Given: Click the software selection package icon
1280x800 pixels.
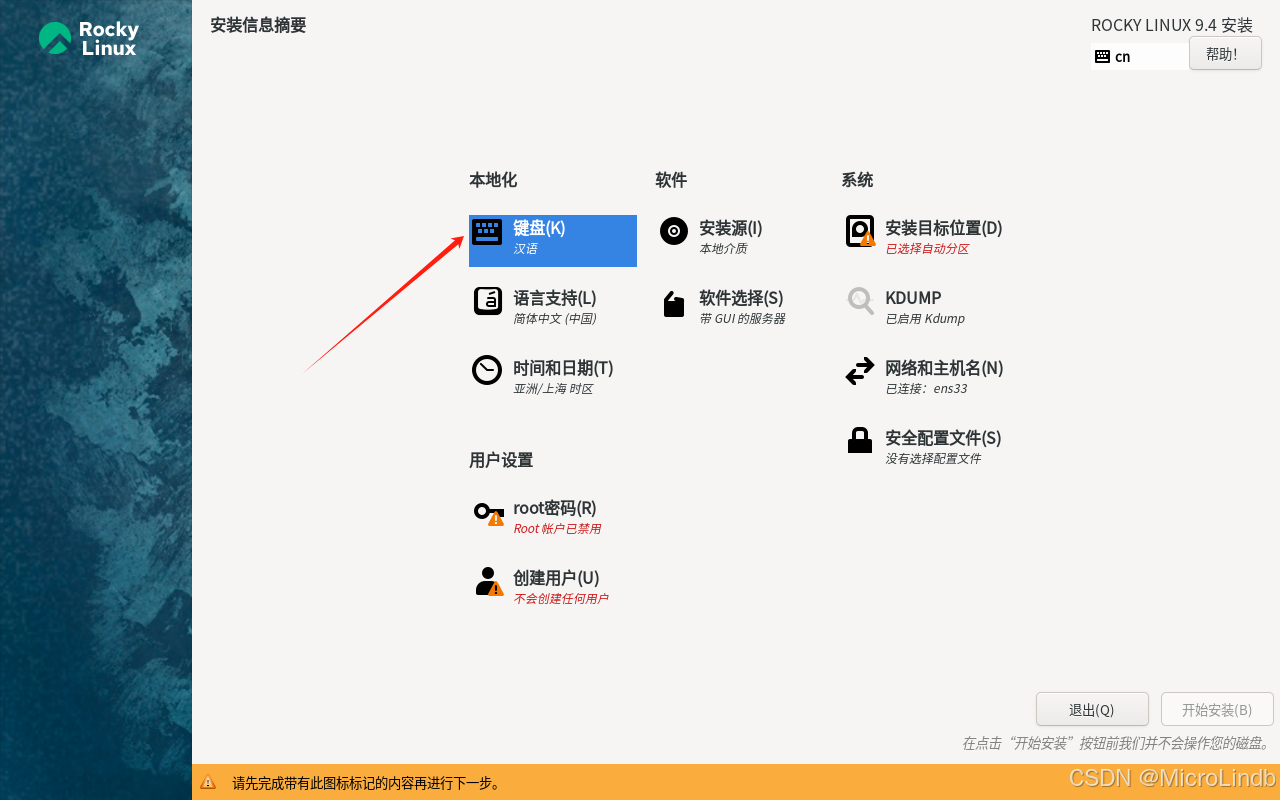Looking at the screenshot, I should [674, 304].
